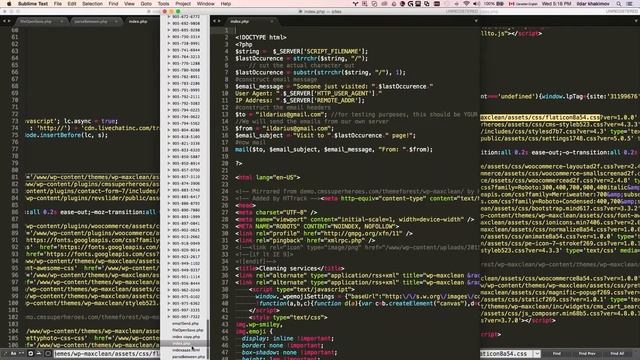This screenshot has height=360, width=640.
Task: Click the Wed 5:18 PM clock
Action: click(556, 4)
